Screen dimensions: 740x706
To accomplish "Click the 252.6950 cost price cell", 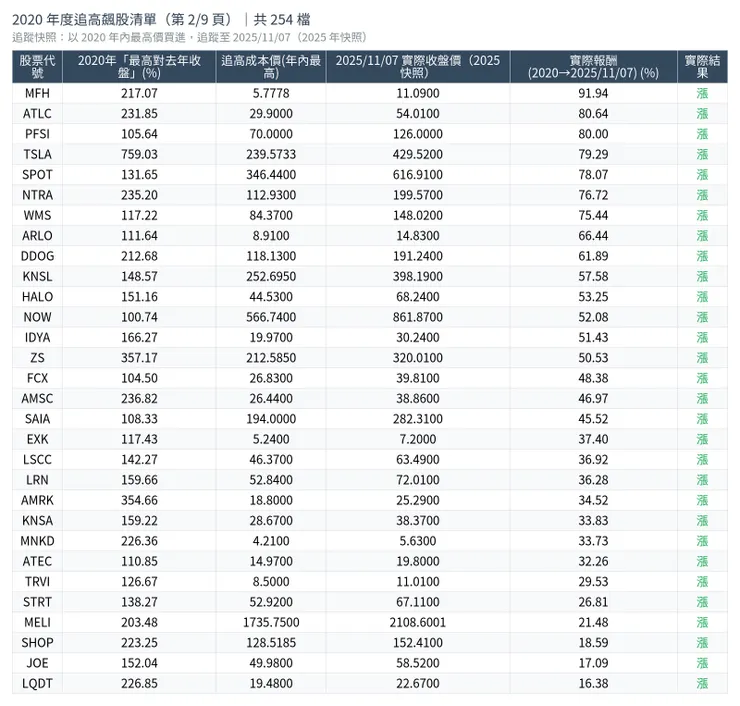I will [x=271, y=277].
